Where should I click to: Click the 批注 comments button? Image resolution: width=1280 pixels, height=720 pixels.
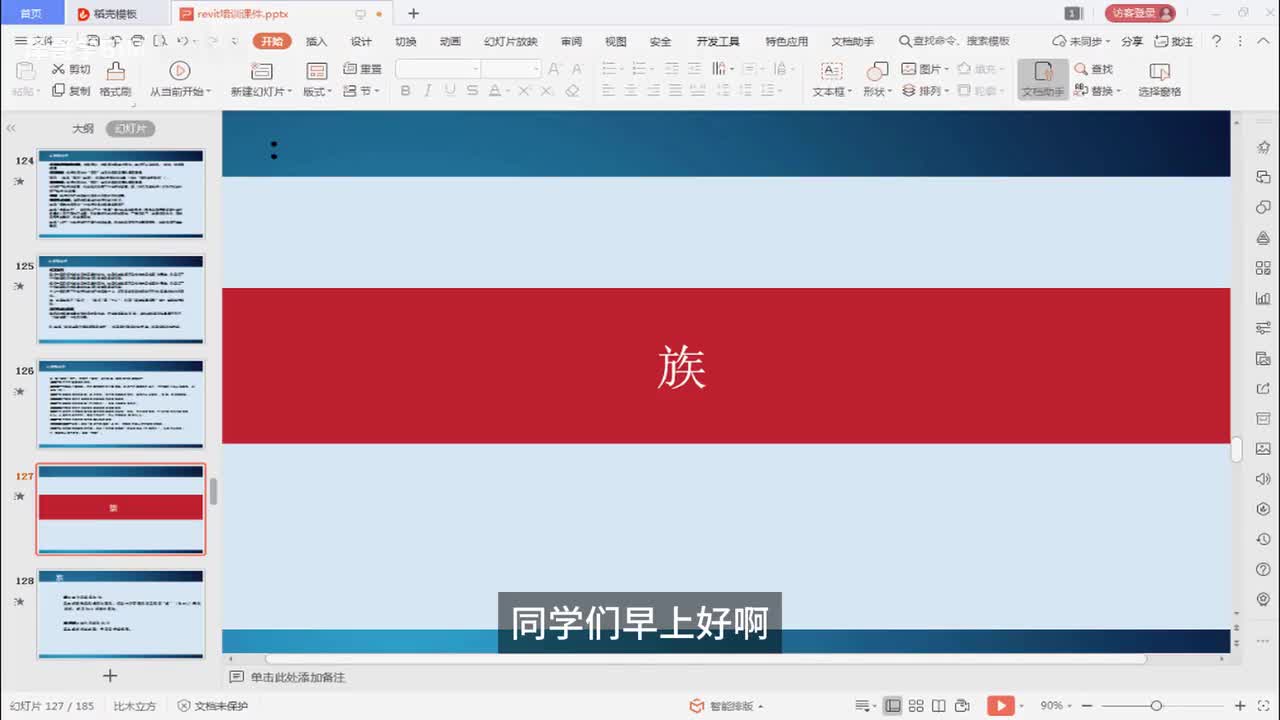pyautogui.click(x=1174, y=41)
